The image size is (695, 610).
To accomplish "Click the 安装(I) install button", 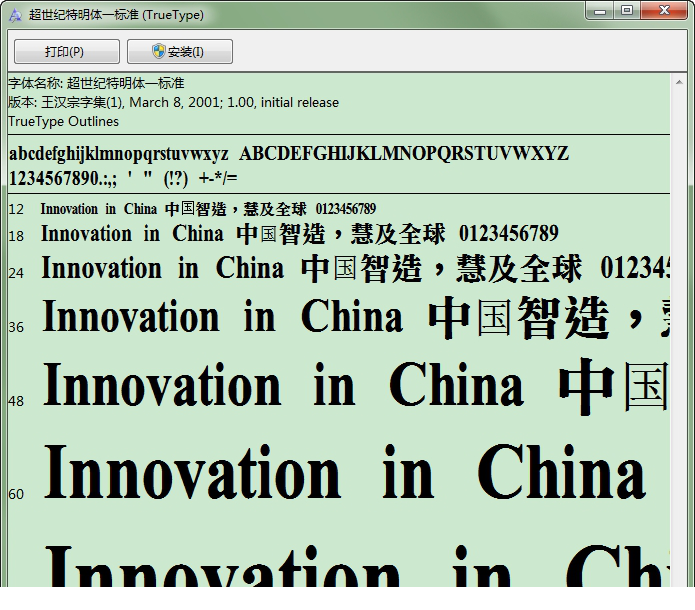I will pos(180,51).
